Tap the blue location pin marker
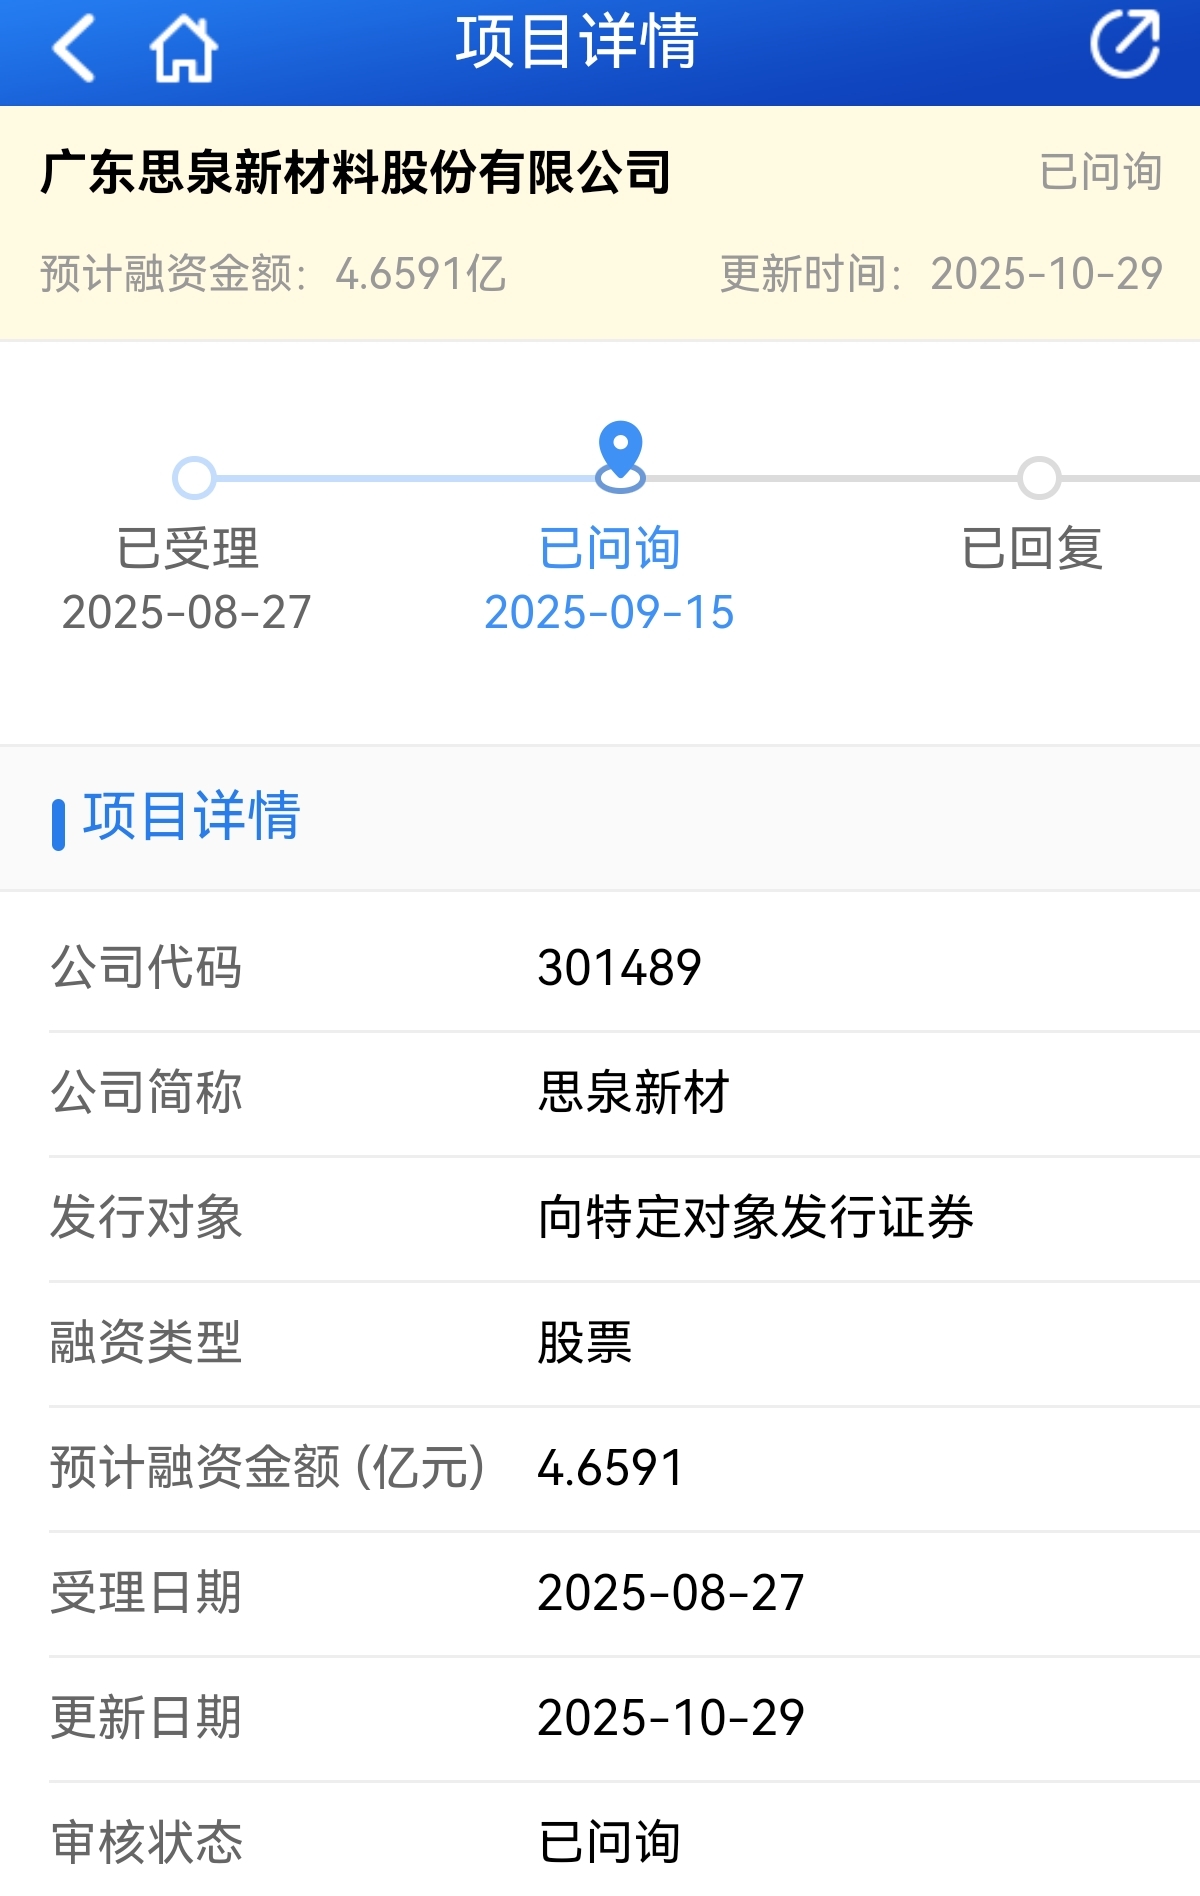The width and height of the screenshot is (1200, 1896). pos(620,456)
